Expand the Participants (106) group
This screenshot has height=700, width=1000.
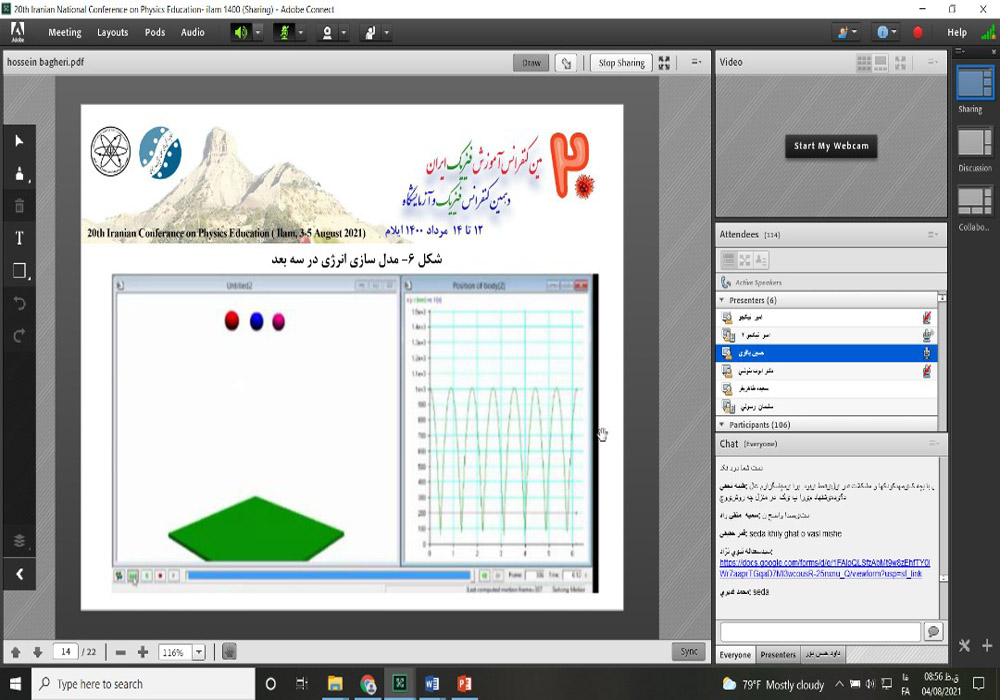(x=722, y=425)
